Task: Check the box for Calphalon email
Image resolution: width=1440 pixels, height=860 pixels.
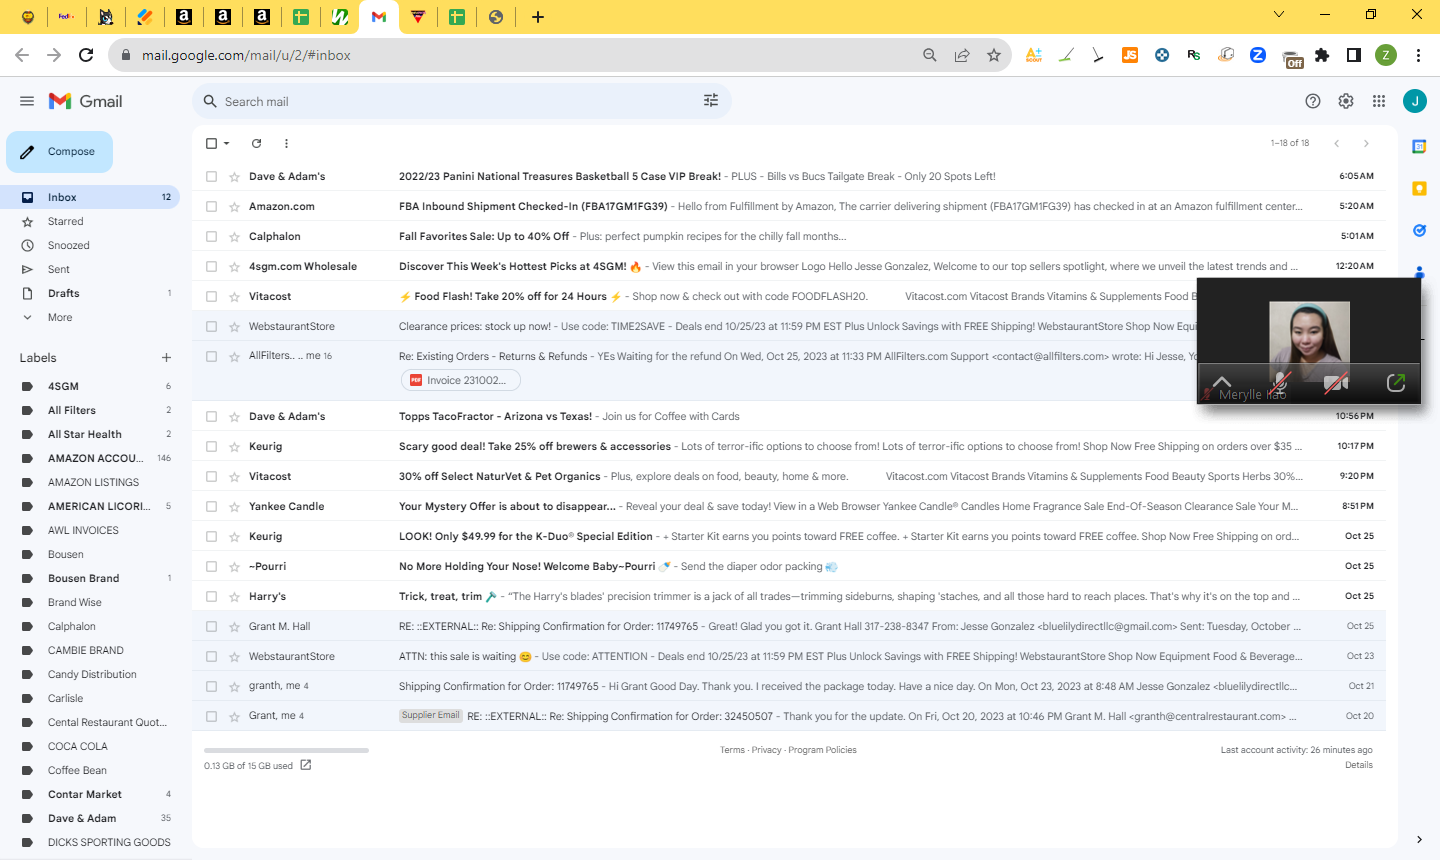Action: 211,236
